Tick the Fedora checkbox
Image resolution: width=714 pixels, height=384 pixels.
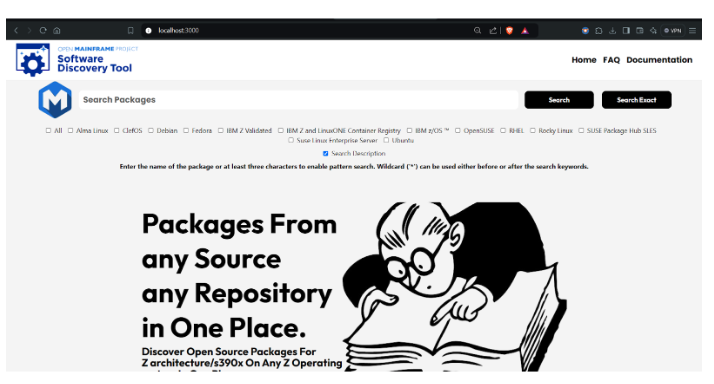tap(186, 131)
